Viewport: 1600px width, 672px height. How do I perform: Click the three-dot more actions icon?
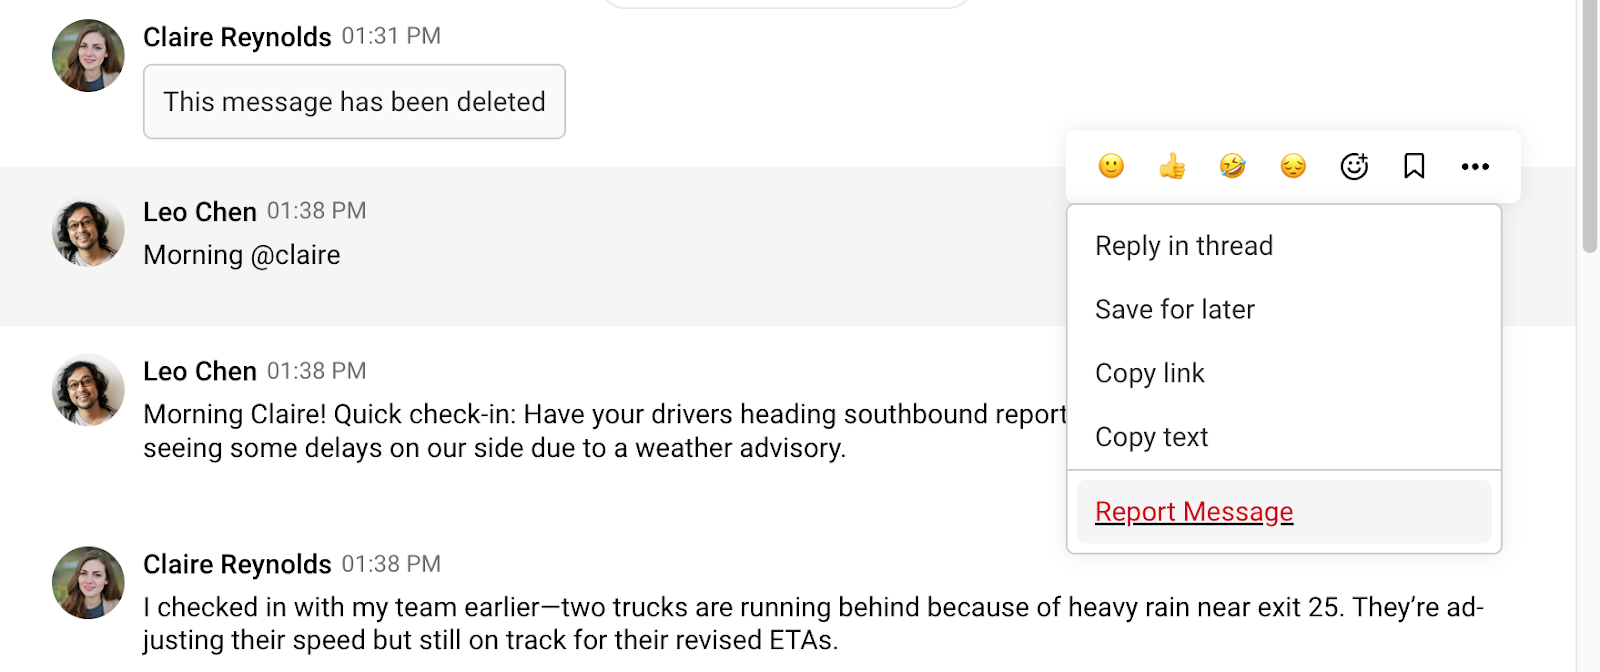pos(1475,166)
